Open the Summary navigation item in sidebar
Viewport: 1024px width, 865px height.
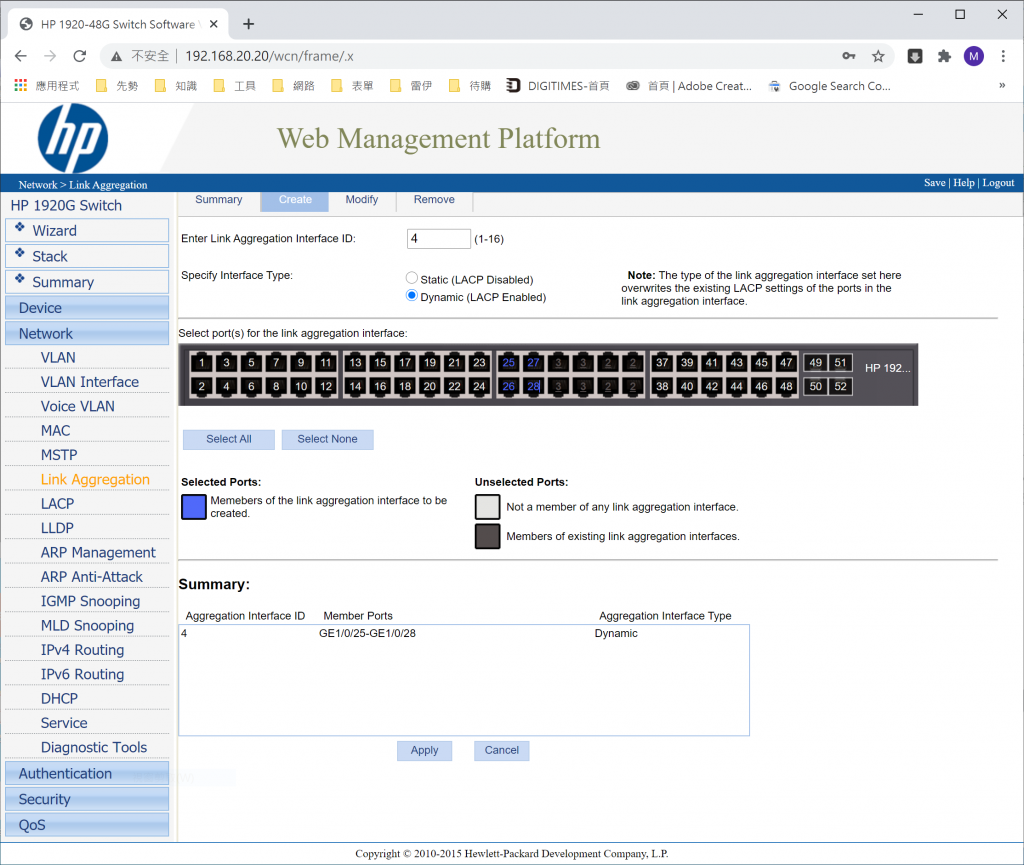pos(87,282)
